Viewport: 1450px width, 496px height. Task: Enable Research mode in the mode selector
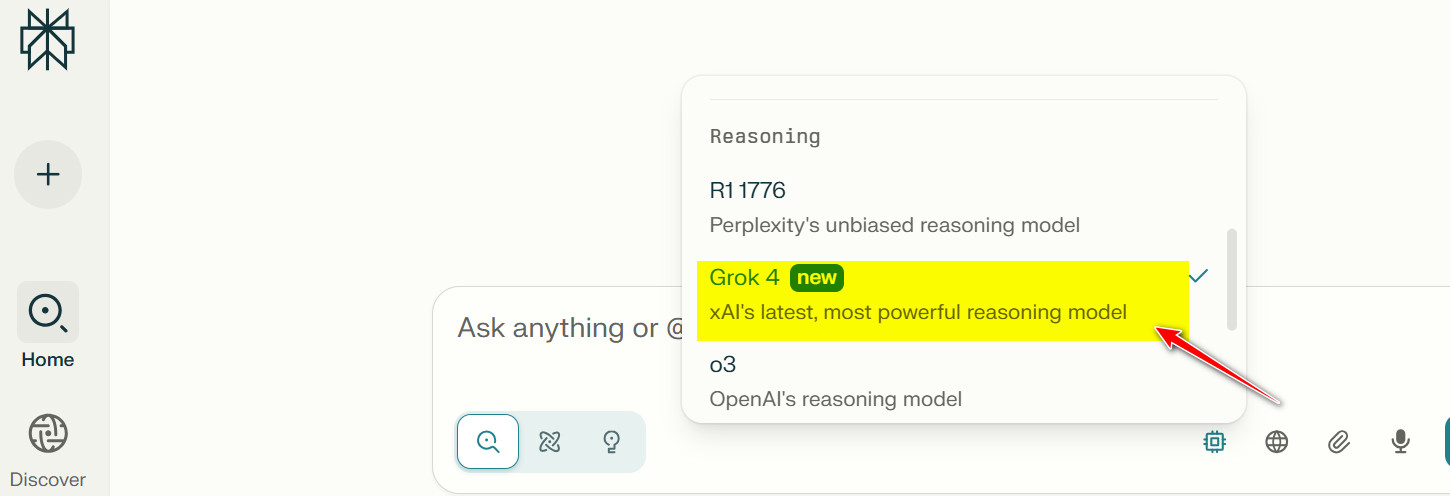tap(550, 441)
